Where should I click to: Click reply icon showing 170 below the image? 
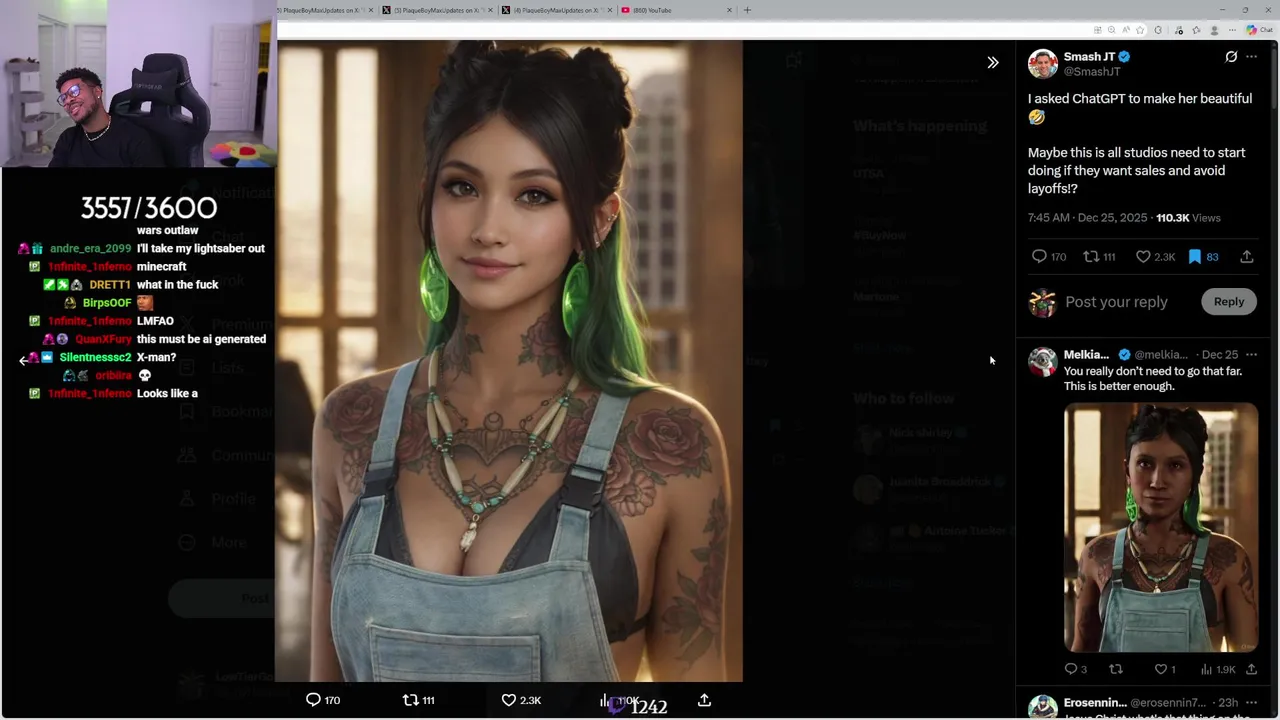(x=323, y=700)
